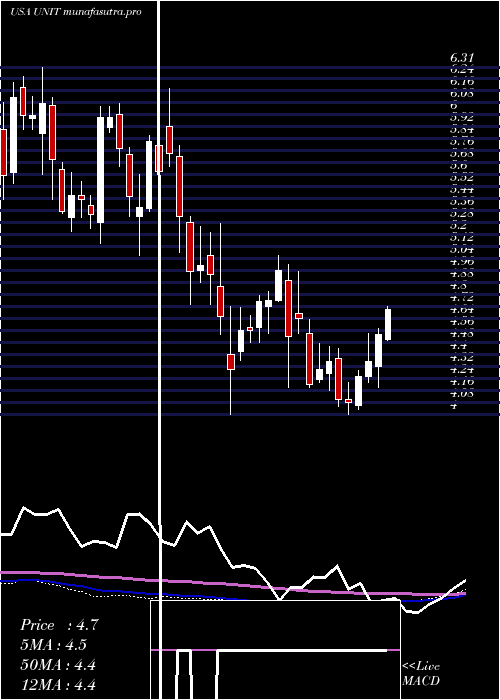Image resolution: width=500 pixels, height=700 pixels.
Task: Click the 5.92 price axis label
Action: coord(462,118)
